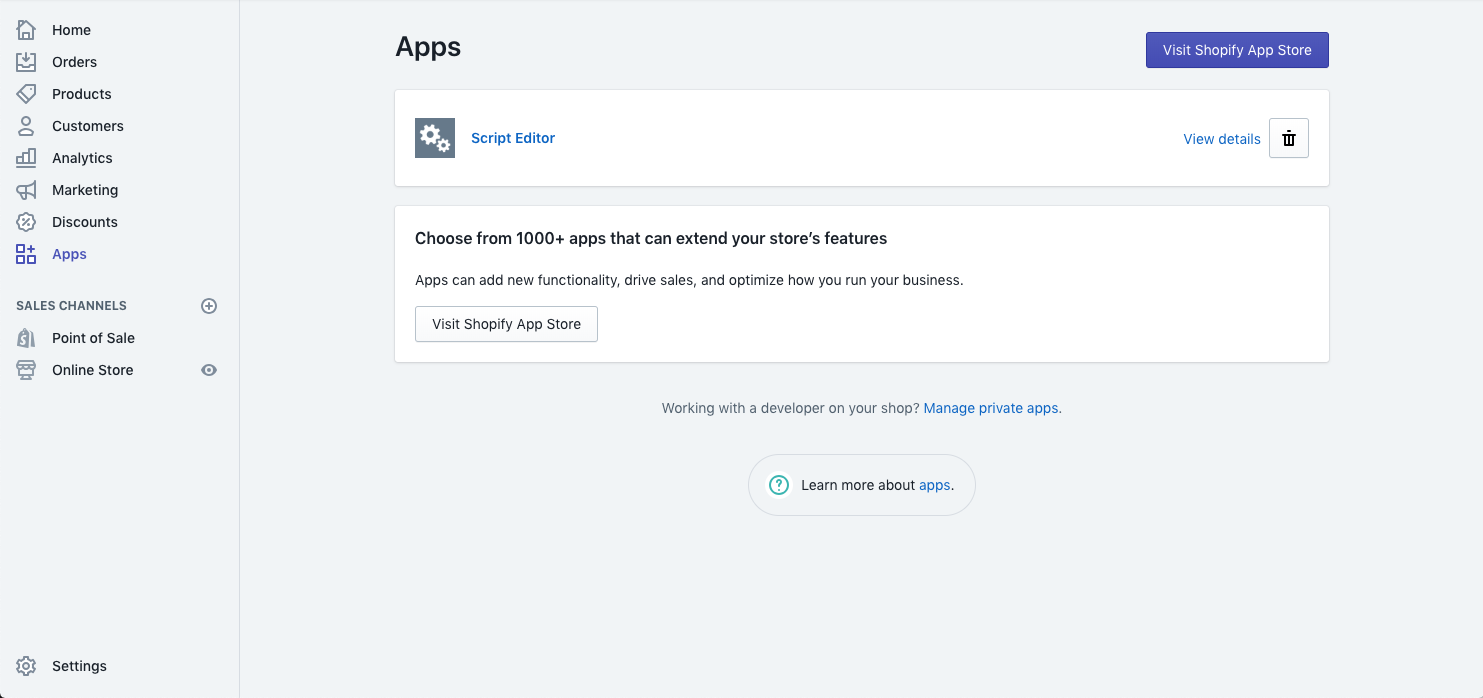
Task: Open the Online Store channel
Action: point(92,370)
